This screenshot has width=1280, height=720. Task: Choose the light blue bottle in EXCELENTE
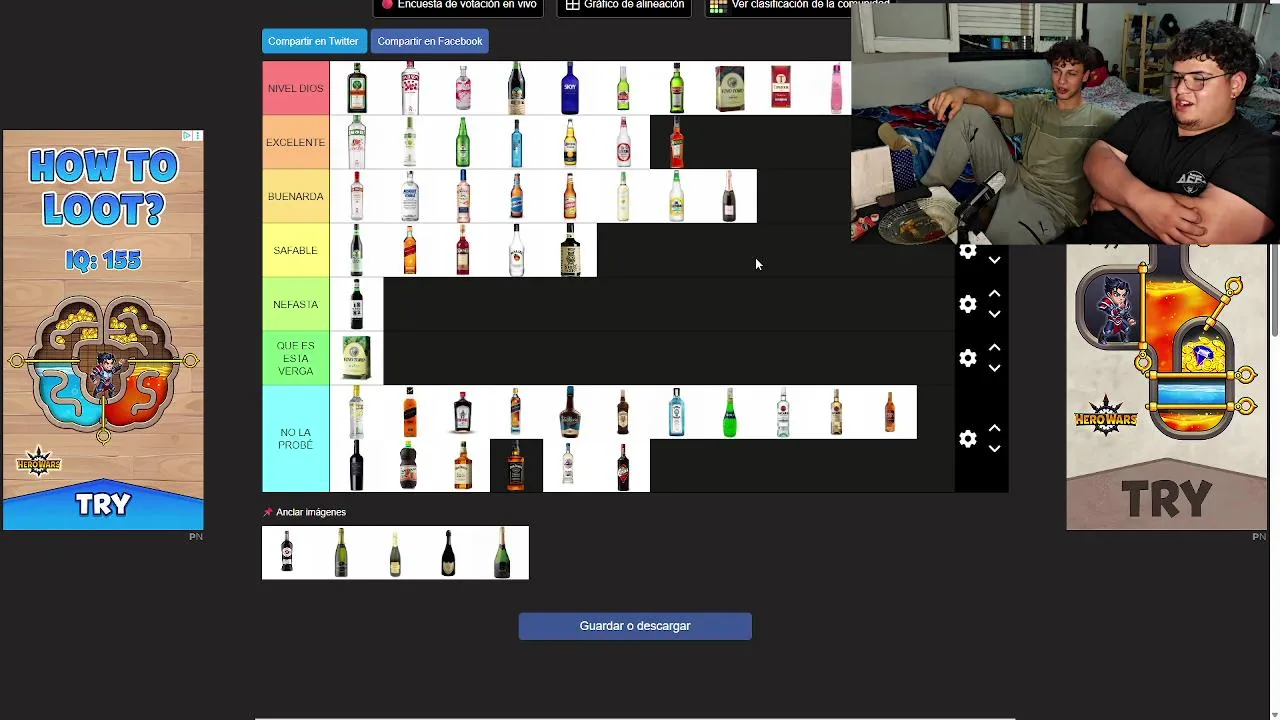(x=516, y=142)
